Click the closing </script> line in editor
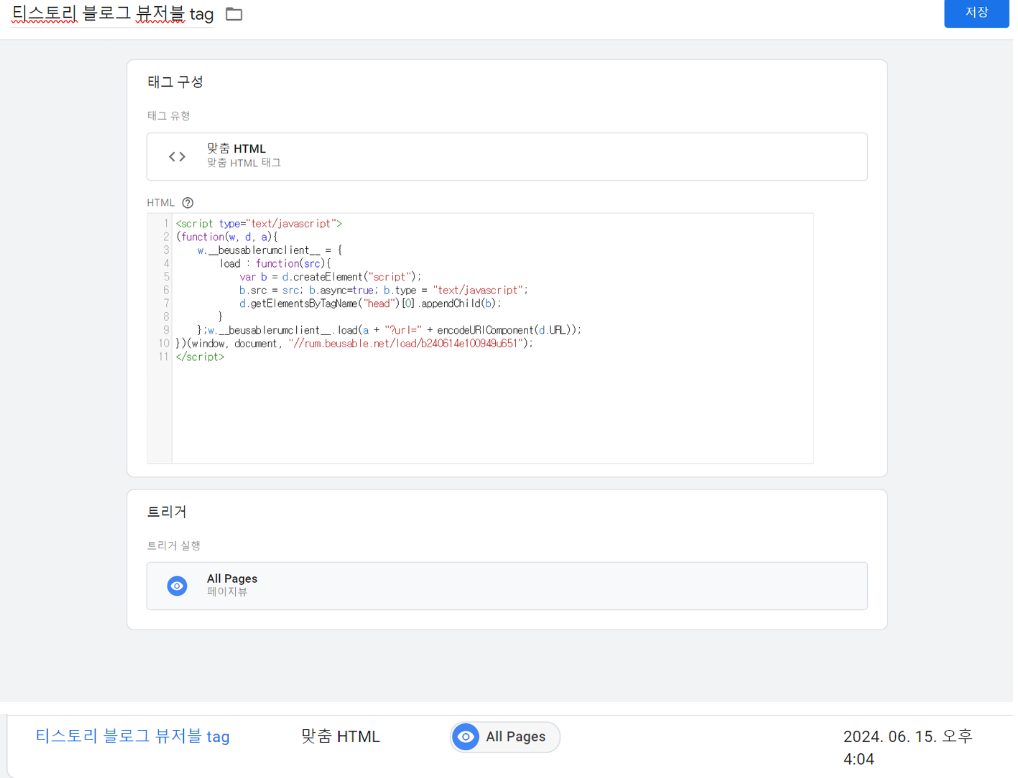Viewport: 1018px width, 778px height. coord(200,357)
